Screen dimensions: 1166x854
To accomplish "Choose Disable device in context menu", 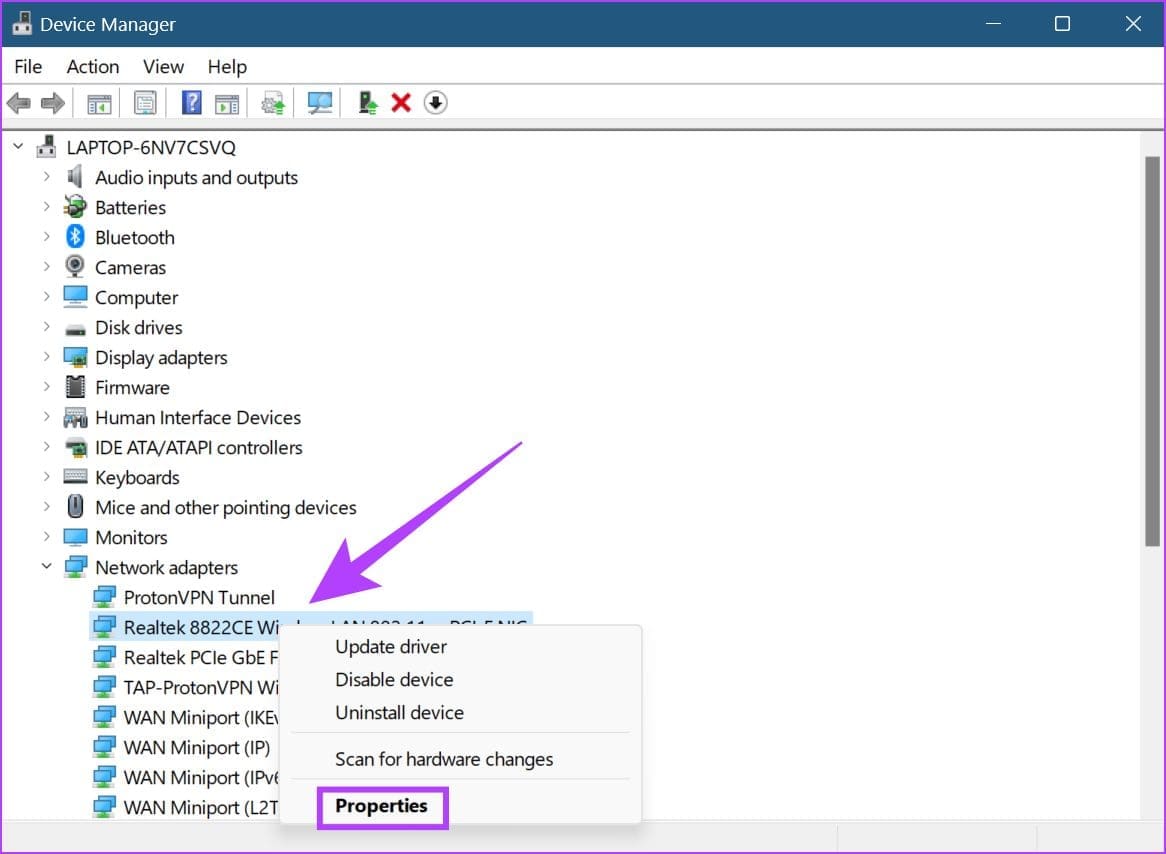I will pos(394,680).
